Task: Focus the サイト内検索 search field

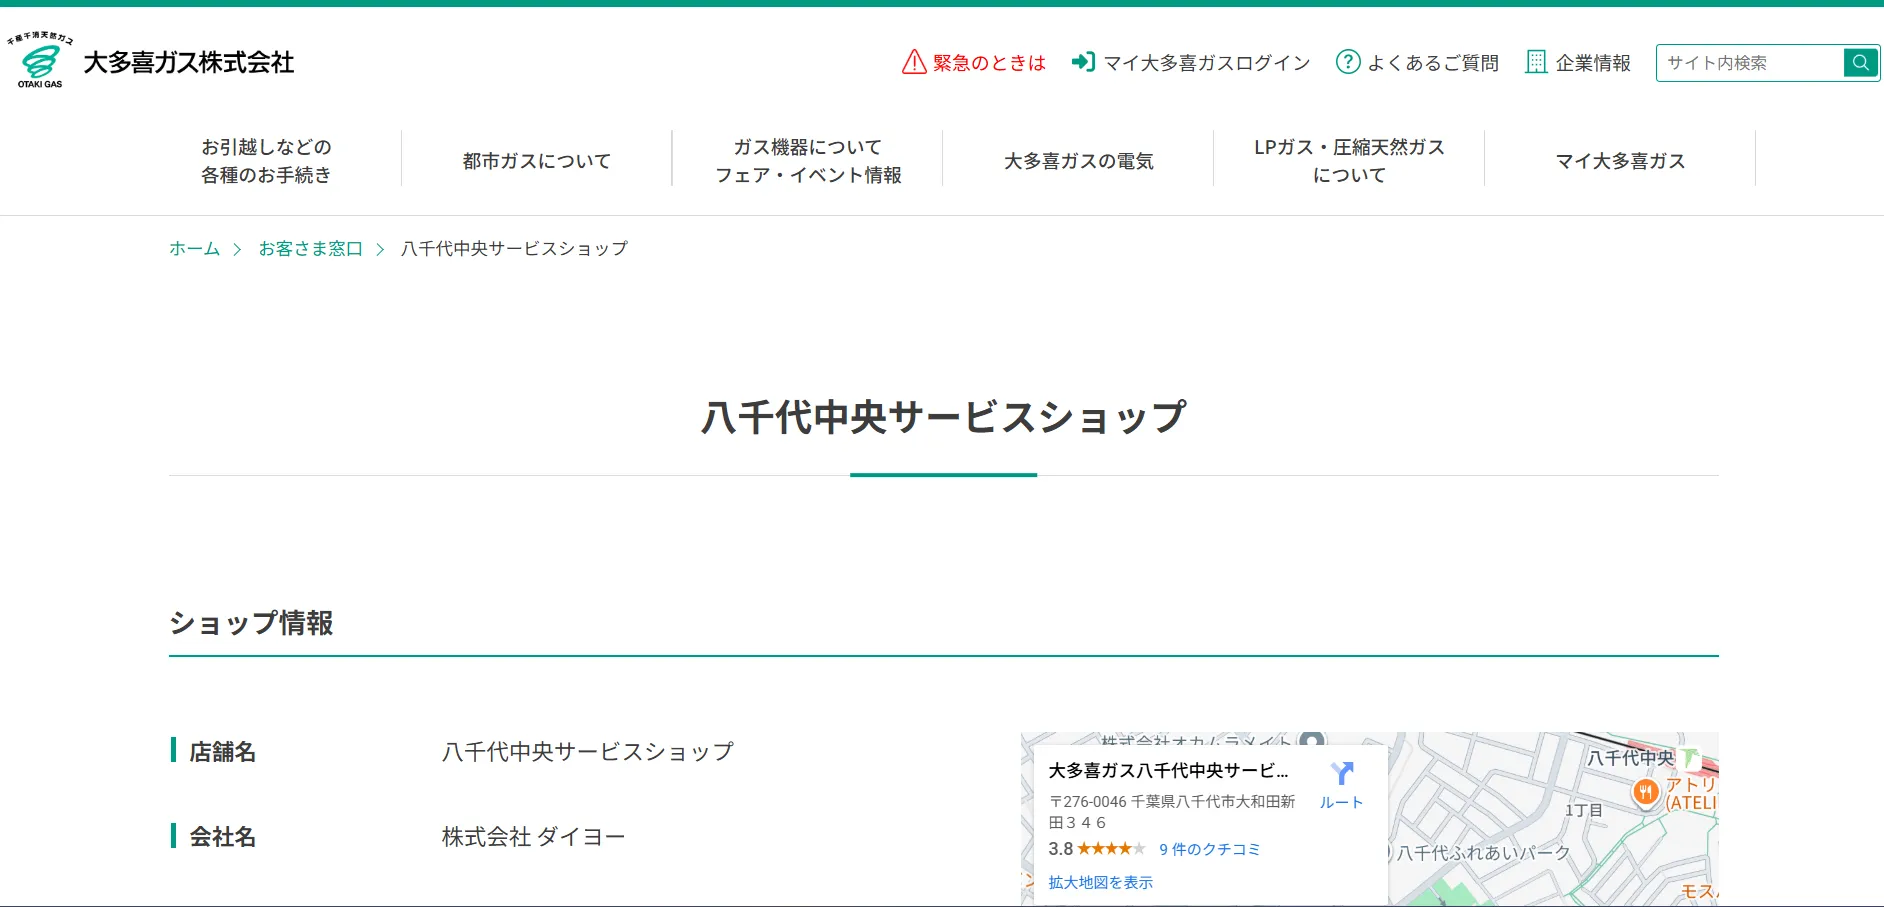Action: (1750, 63)
